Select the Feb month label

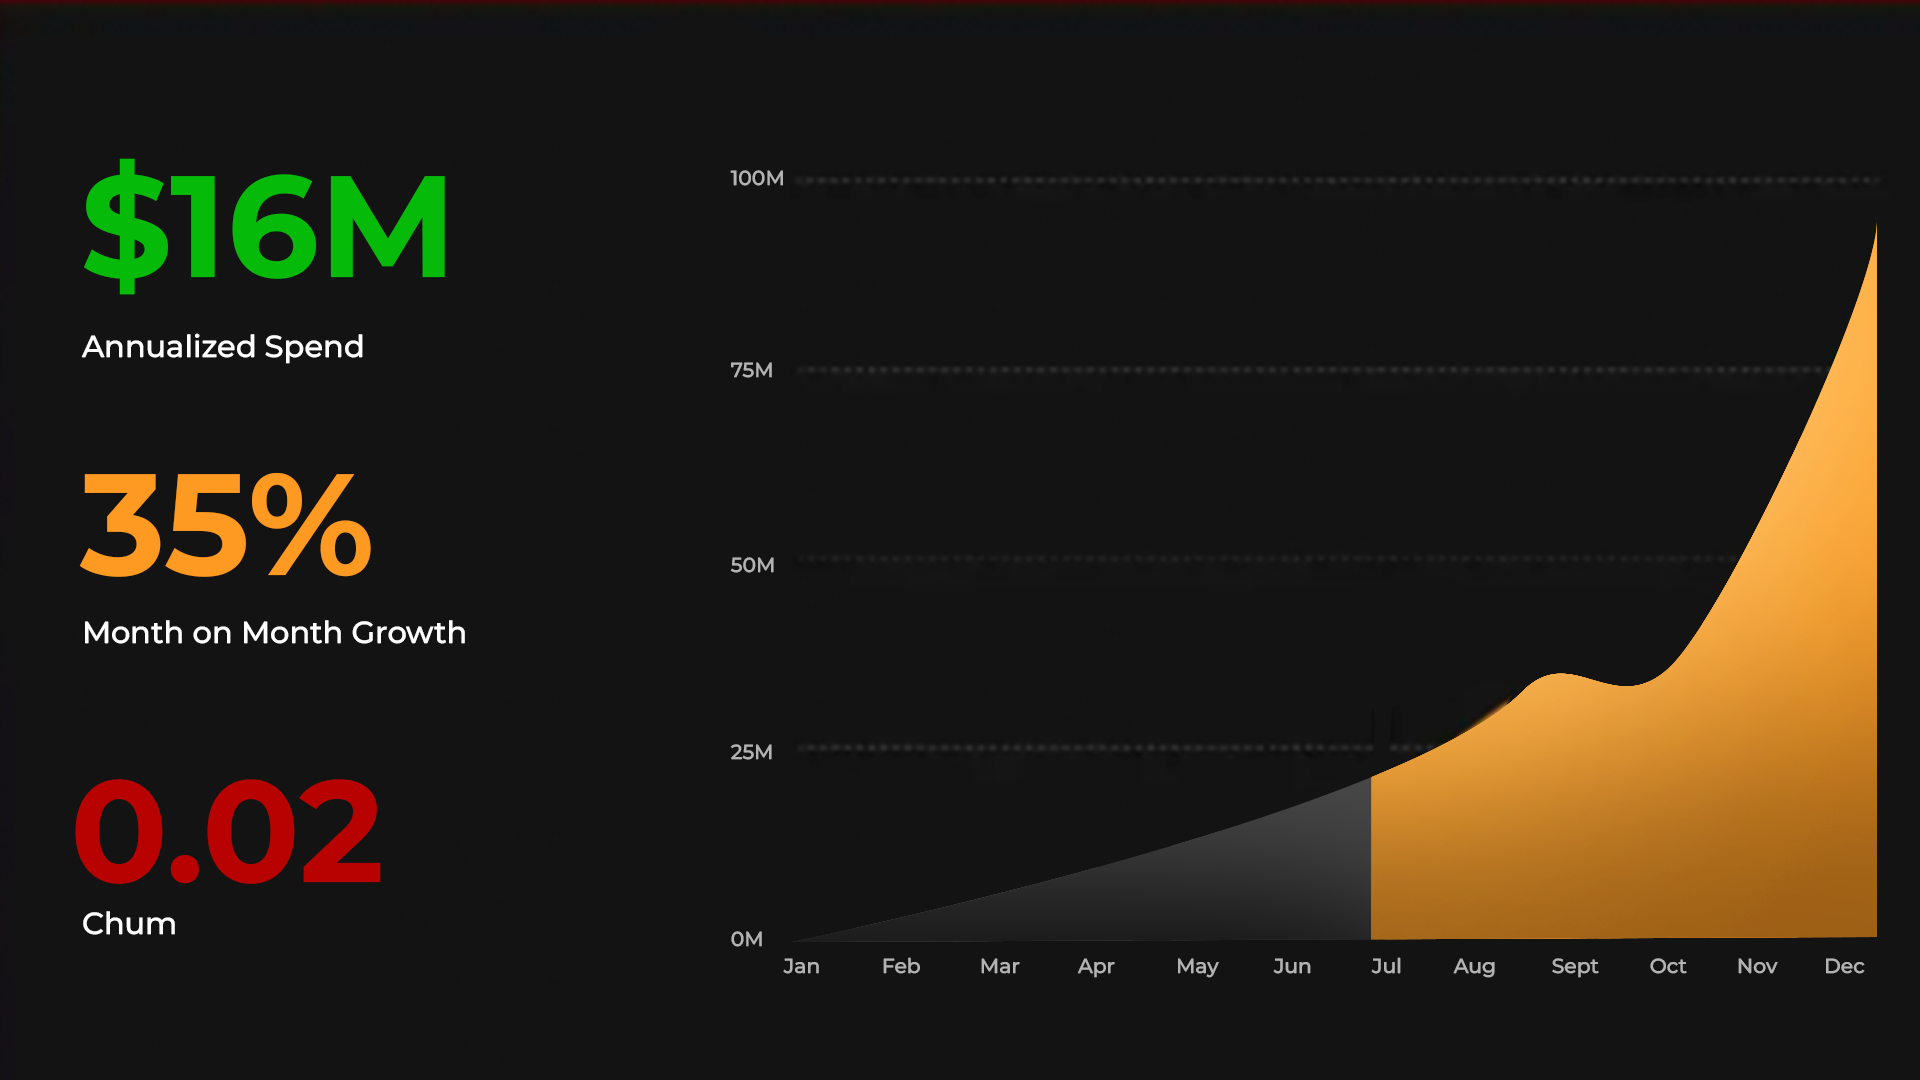pyautogui.click(x=900, y=967)
